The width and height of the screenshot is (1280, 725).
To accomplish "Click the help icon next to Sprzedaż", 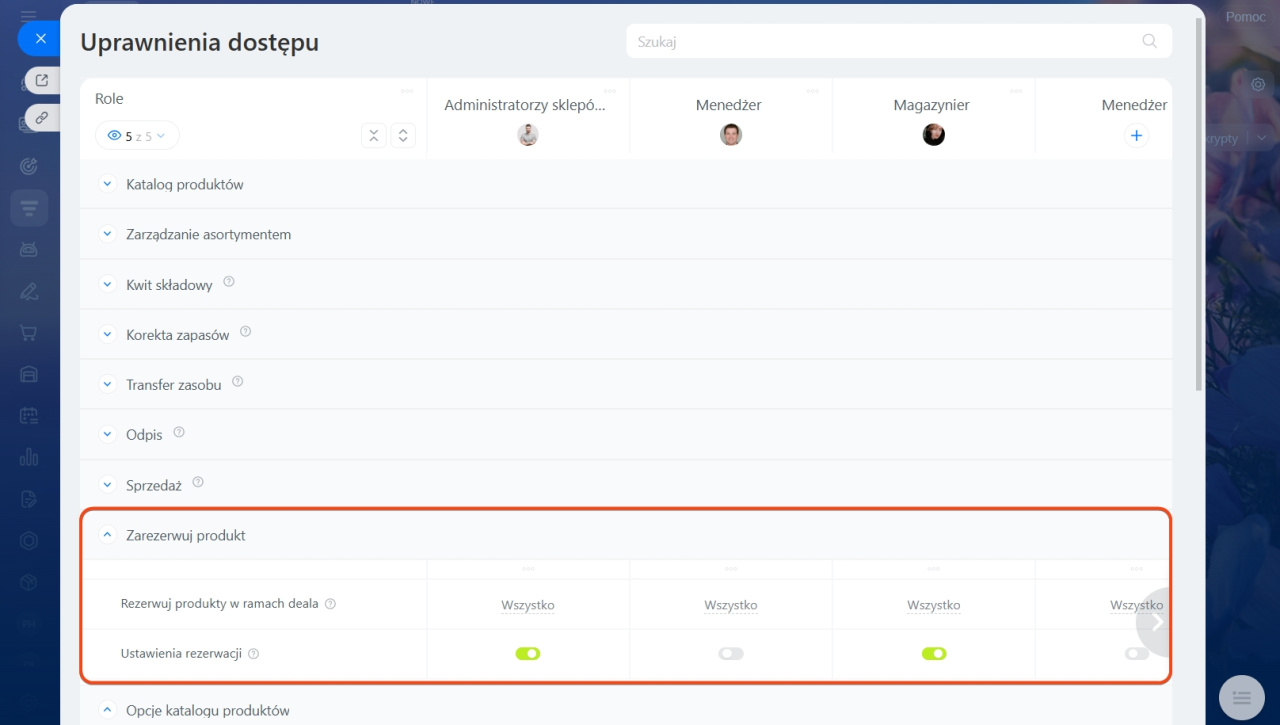I will click(x=198, y=483).
